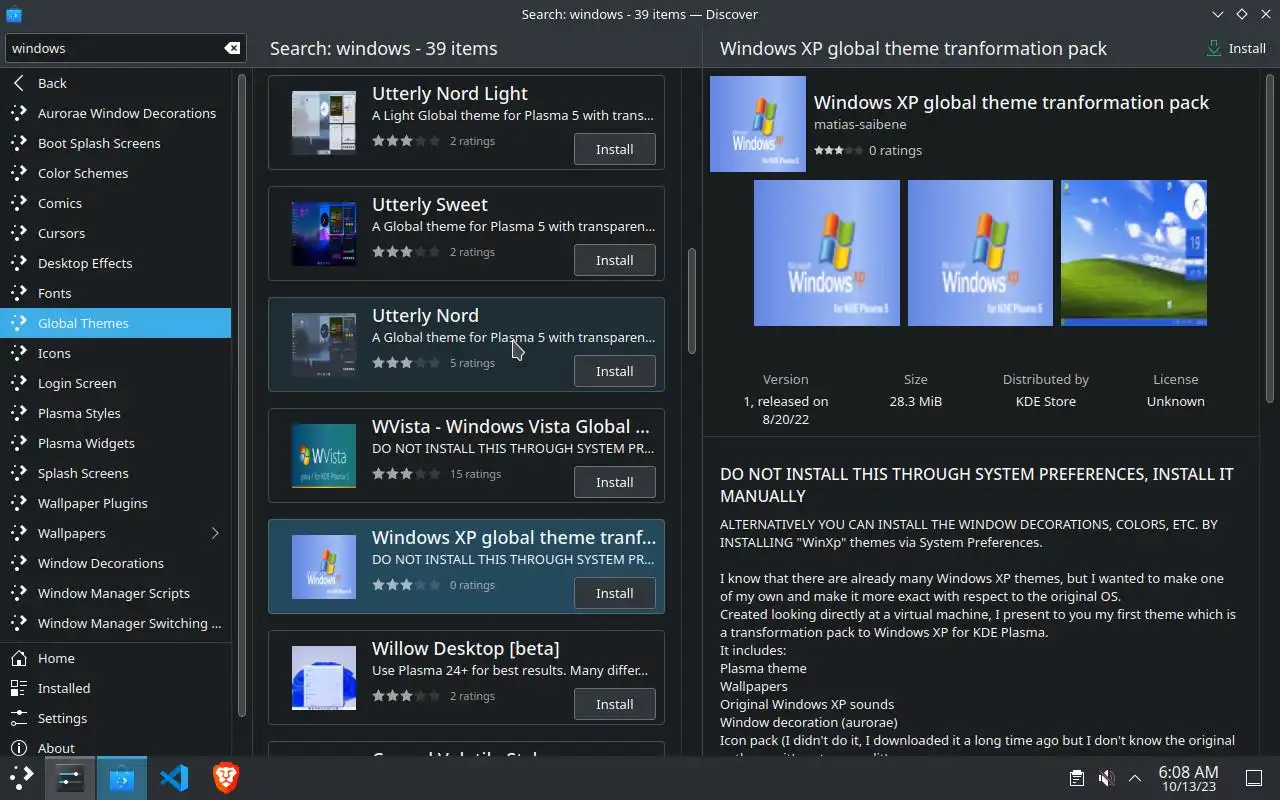
Task: Install the Utterly Nord theme
Action: (615, 371)
